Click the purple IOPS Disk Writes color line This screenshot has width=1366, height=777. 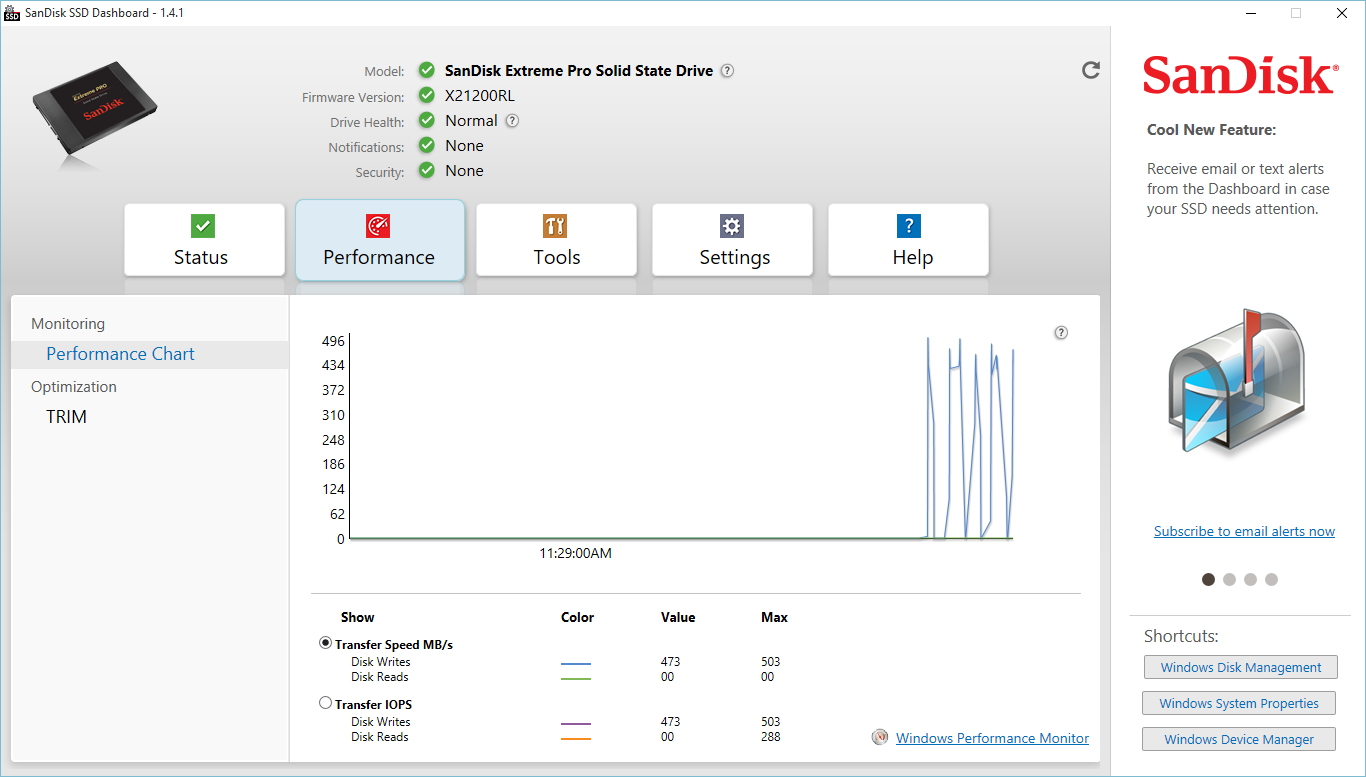(576, 723)
